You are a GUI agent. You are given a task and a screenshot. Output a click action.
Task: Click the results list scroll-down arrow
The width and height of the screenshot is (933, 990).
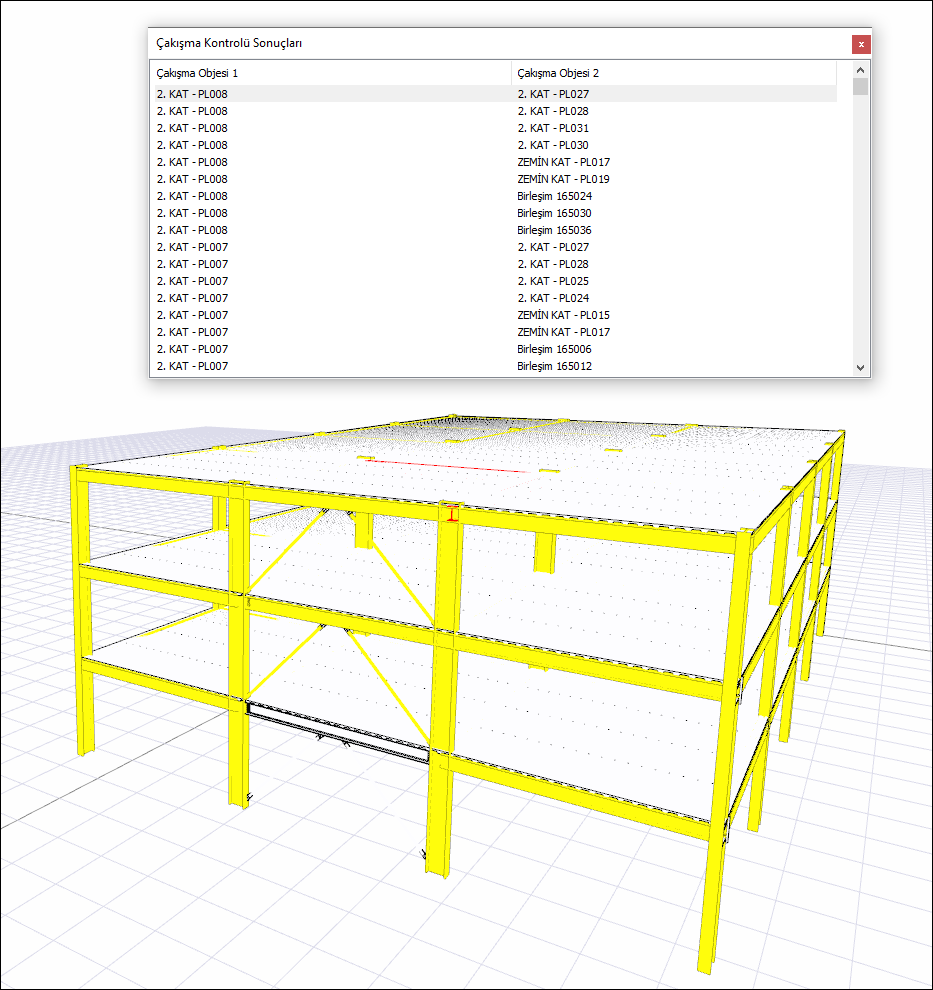(860, 367)
